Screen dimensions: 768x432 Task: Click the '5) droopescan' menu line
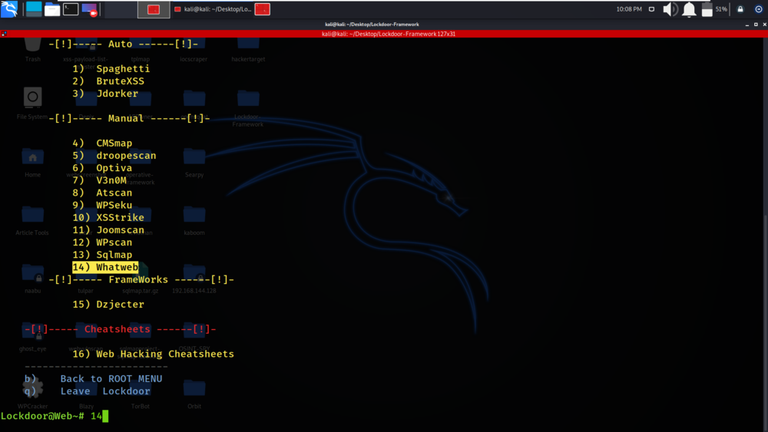click(x=114, y=156)
